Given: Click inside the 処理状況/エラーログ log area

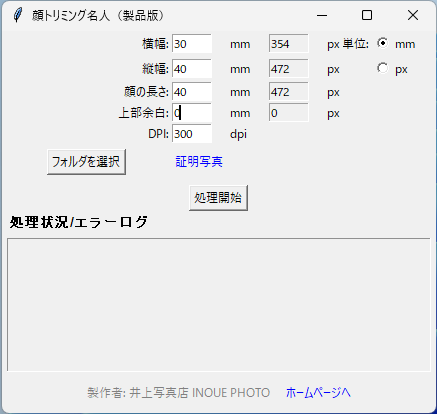Looking at the screenshot, I should 219,304.
